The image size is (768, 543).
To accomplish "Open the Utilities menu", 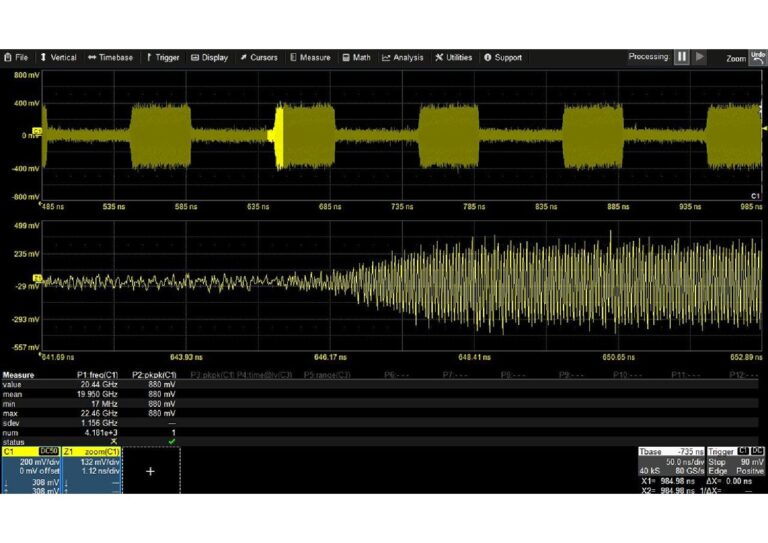I will pos(454,57).
